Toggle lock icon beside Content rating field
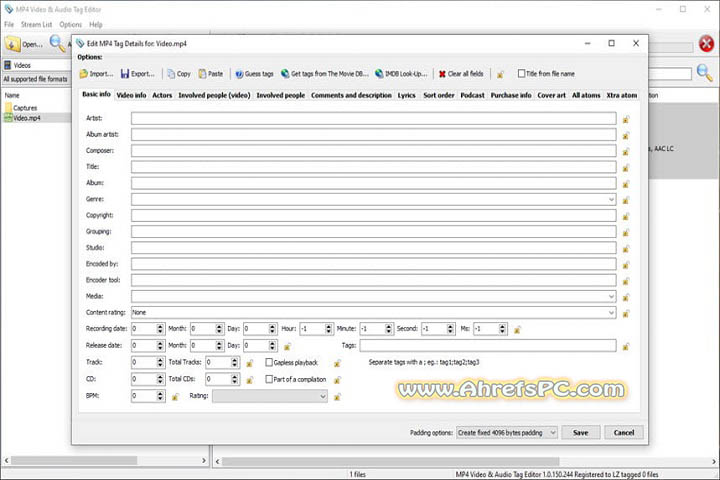720x480 pixels. click(625, 313)
